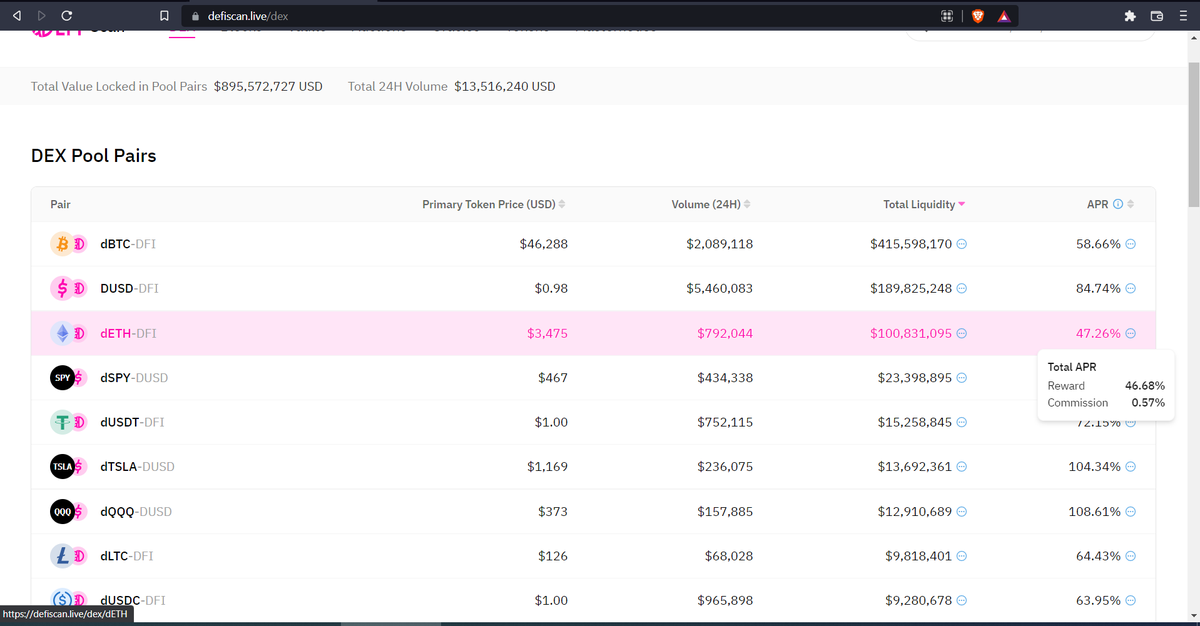Show APR breakdown icon next to 84.74%
The width and height of the screenshot is (1200, 626).
[x=1131, y=289]
